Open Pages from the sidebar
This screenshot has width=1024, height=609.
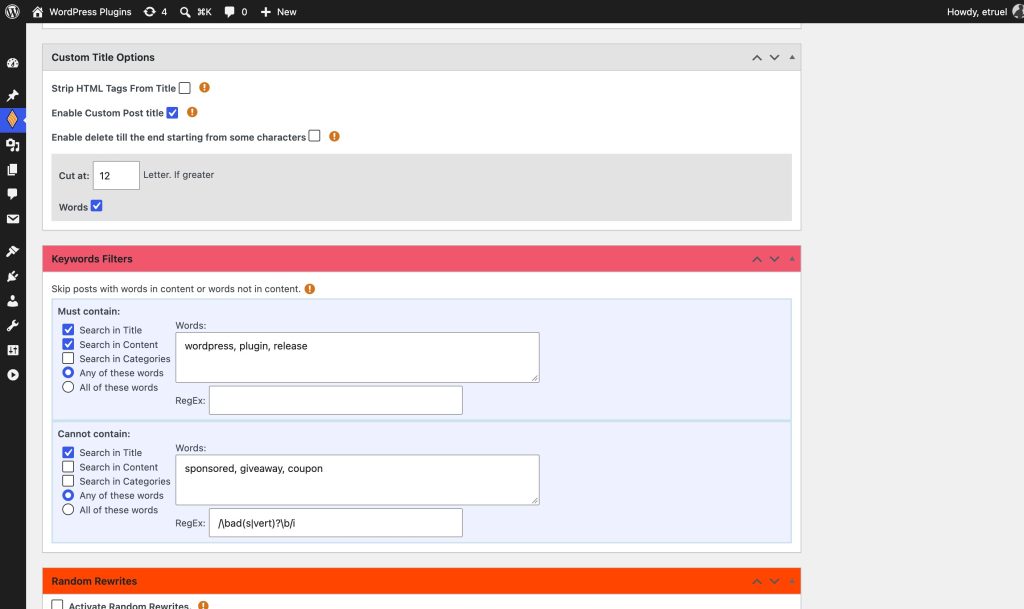12,170
